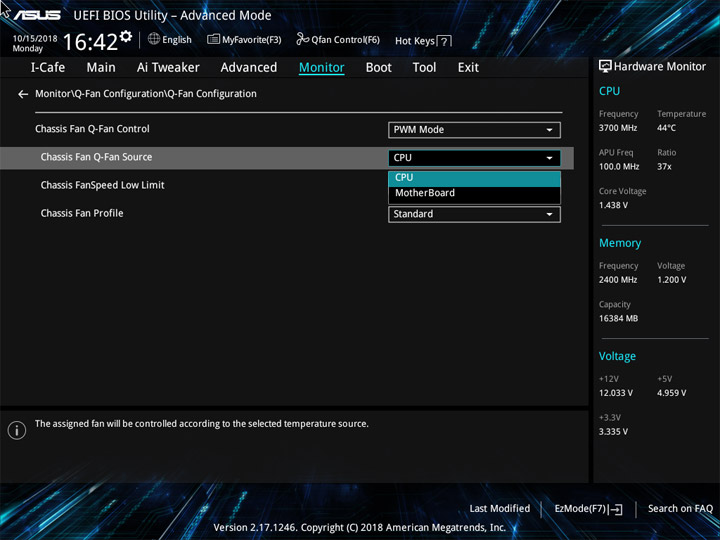Open the Exit tab
This screenshot has width=720, height=540.
point(468,68)
